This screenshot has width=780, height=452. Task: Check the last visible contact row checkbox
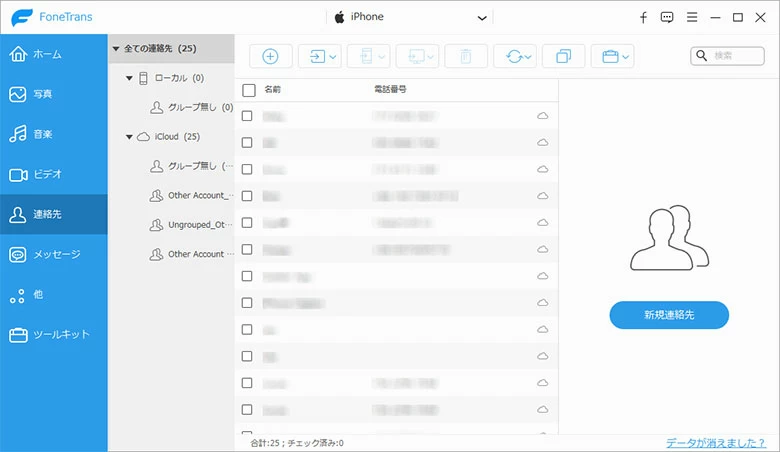248,409
